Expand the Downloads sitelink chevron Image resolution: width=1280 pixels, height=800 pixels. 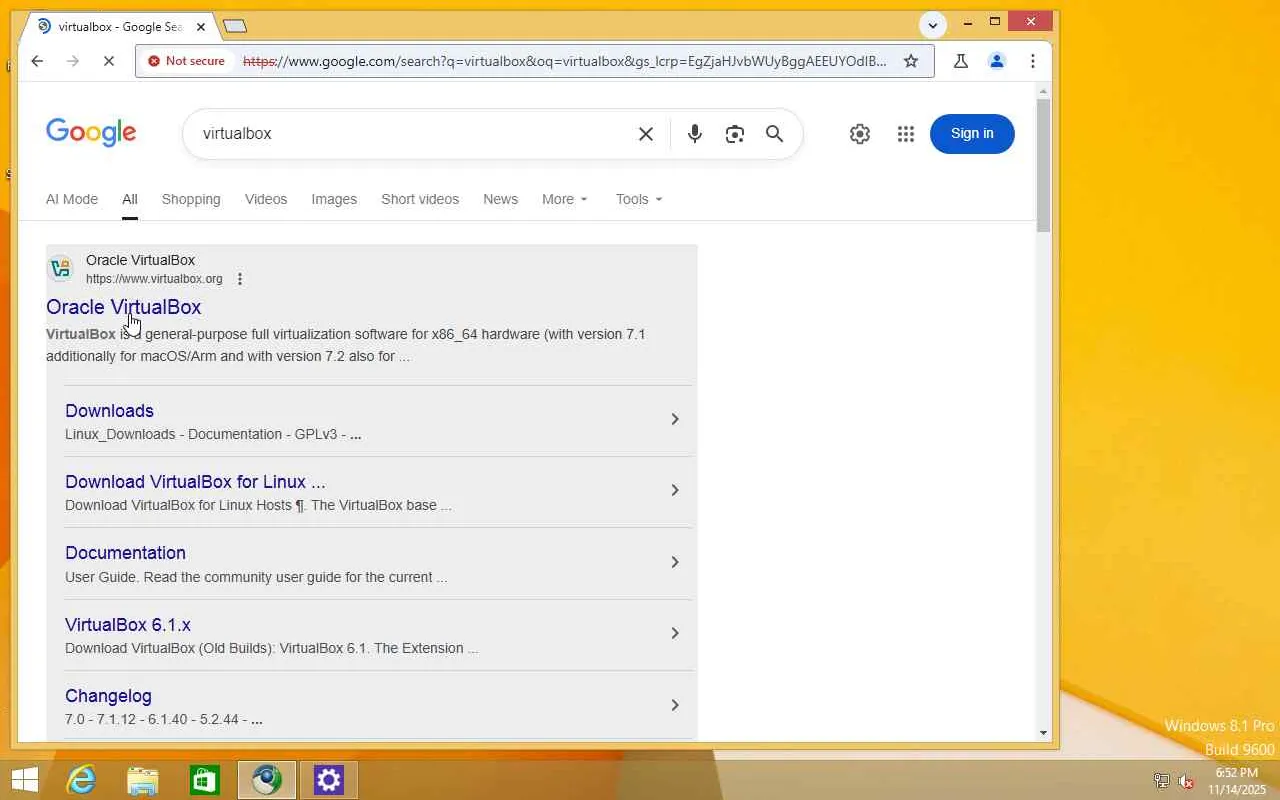pos(675,419)
